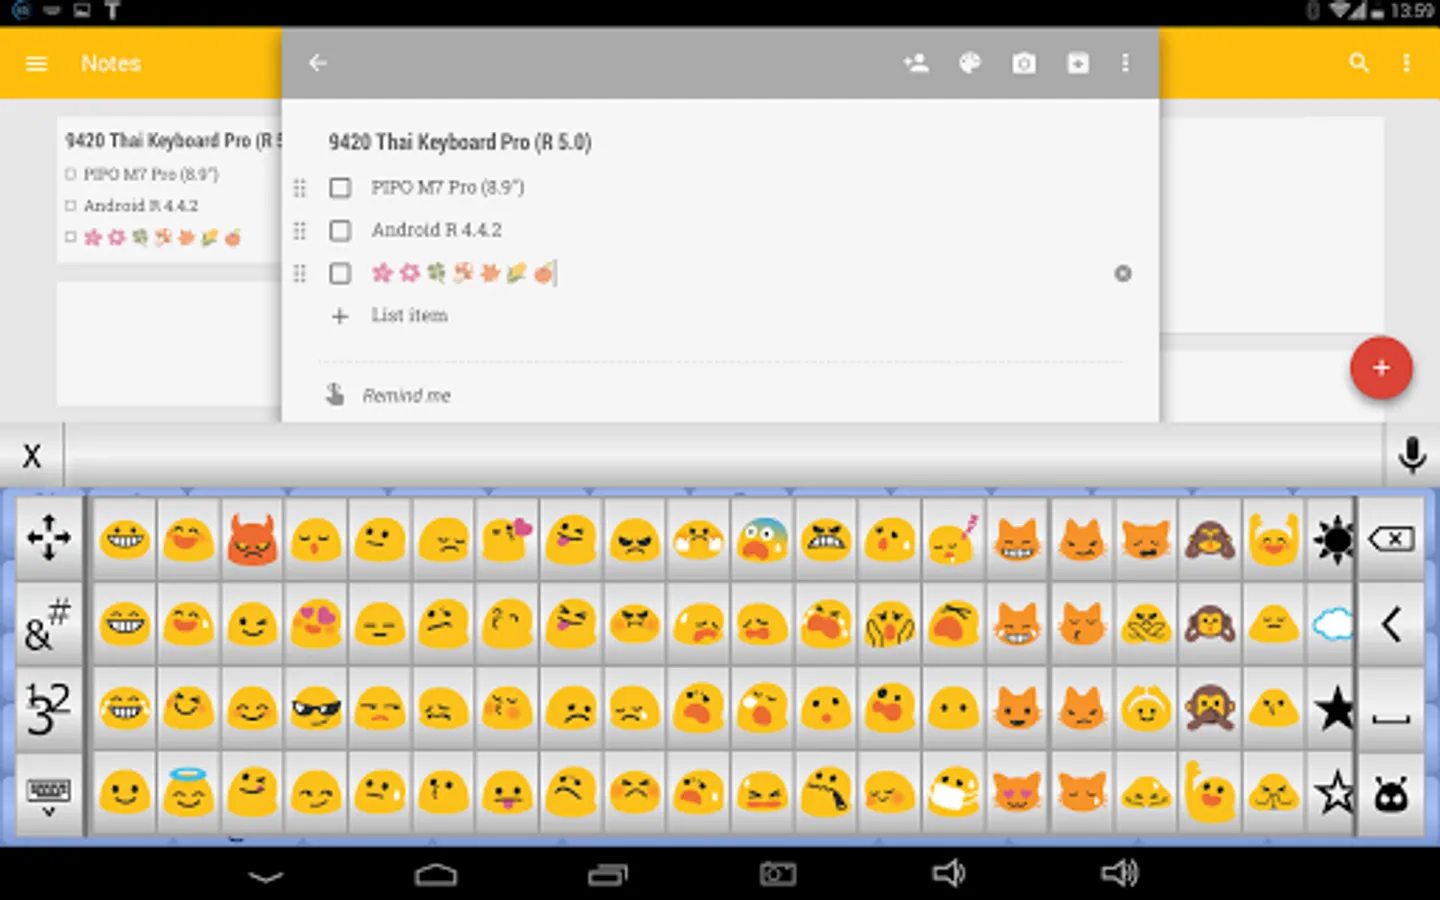Close the keyboard suggestion bar with X
This screenshot has width=1440, height=900.
pyautogui.click(x=32, y=456)
